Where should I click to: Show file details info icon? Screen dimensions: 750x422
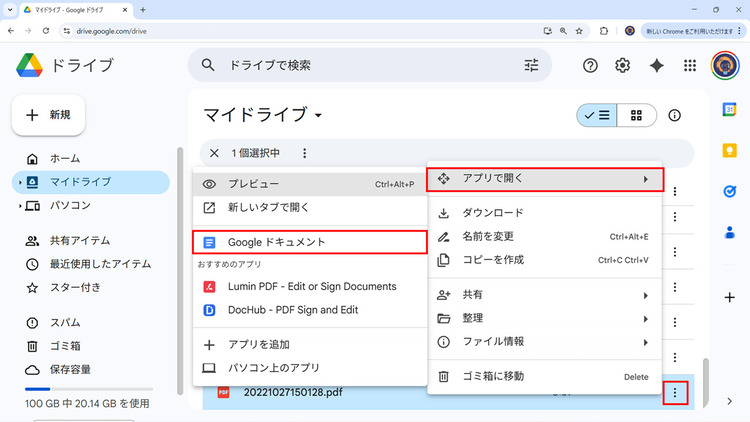(674, 115)
